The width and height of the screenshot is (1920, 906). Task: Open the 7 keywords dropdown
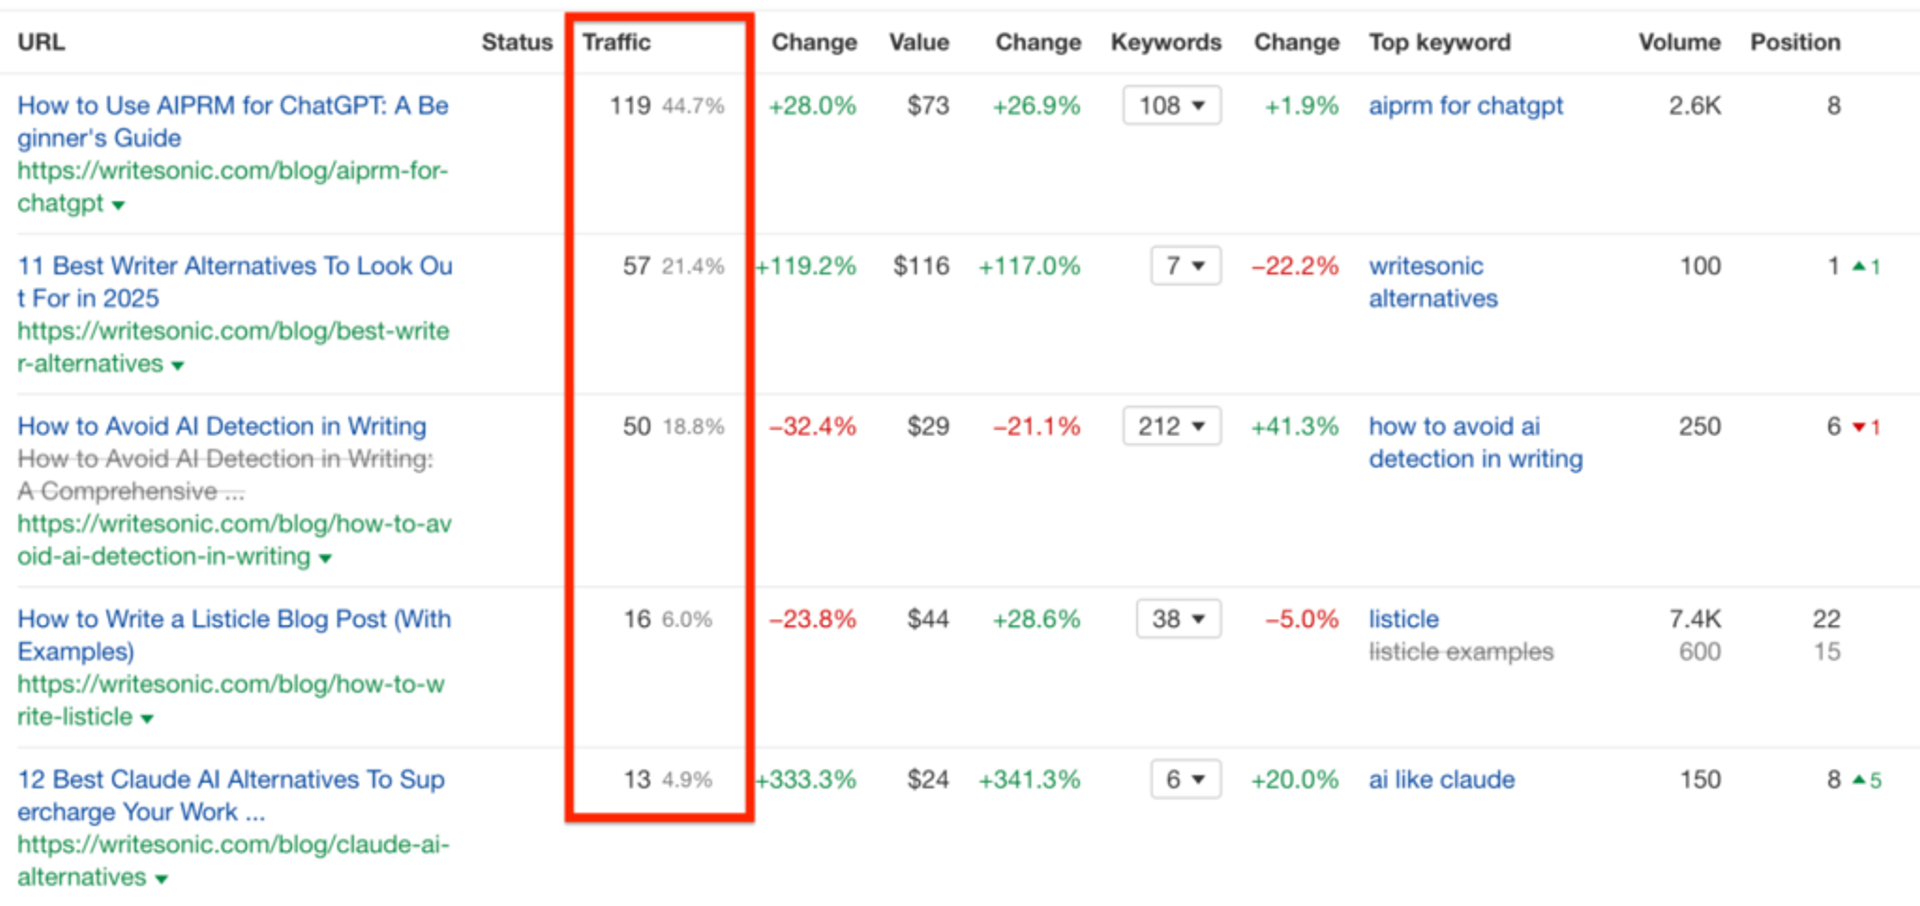click(1186, 266)
